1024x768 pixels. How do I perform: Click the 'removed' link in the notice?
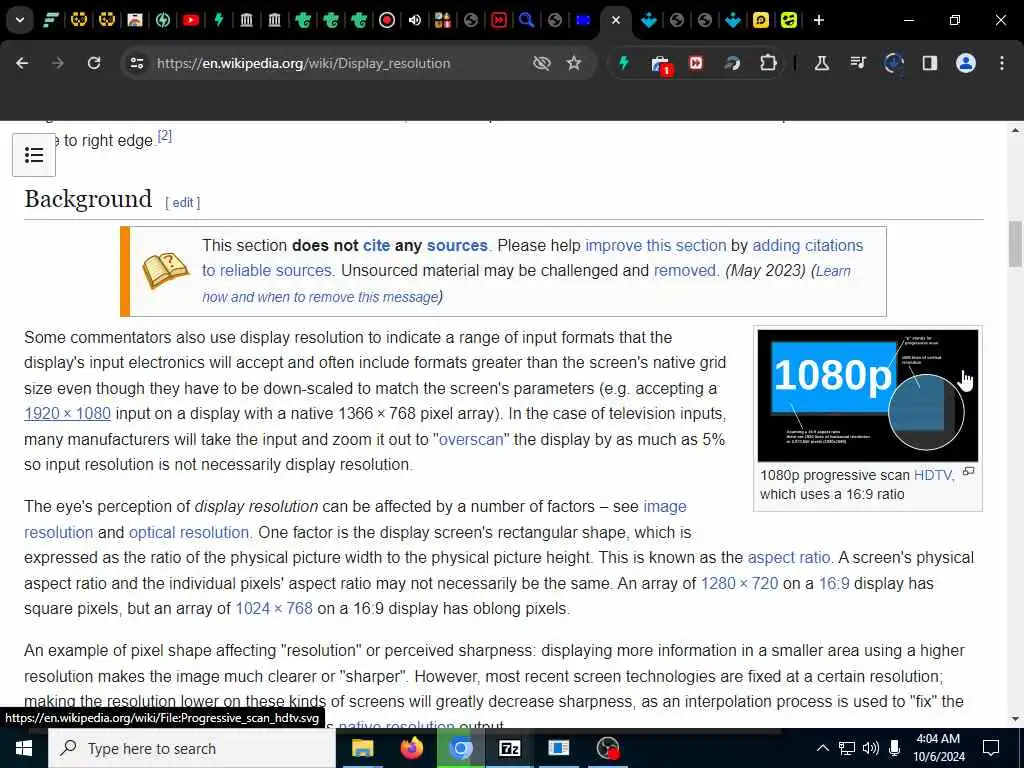pyautogui.click(x=686, y=270)
